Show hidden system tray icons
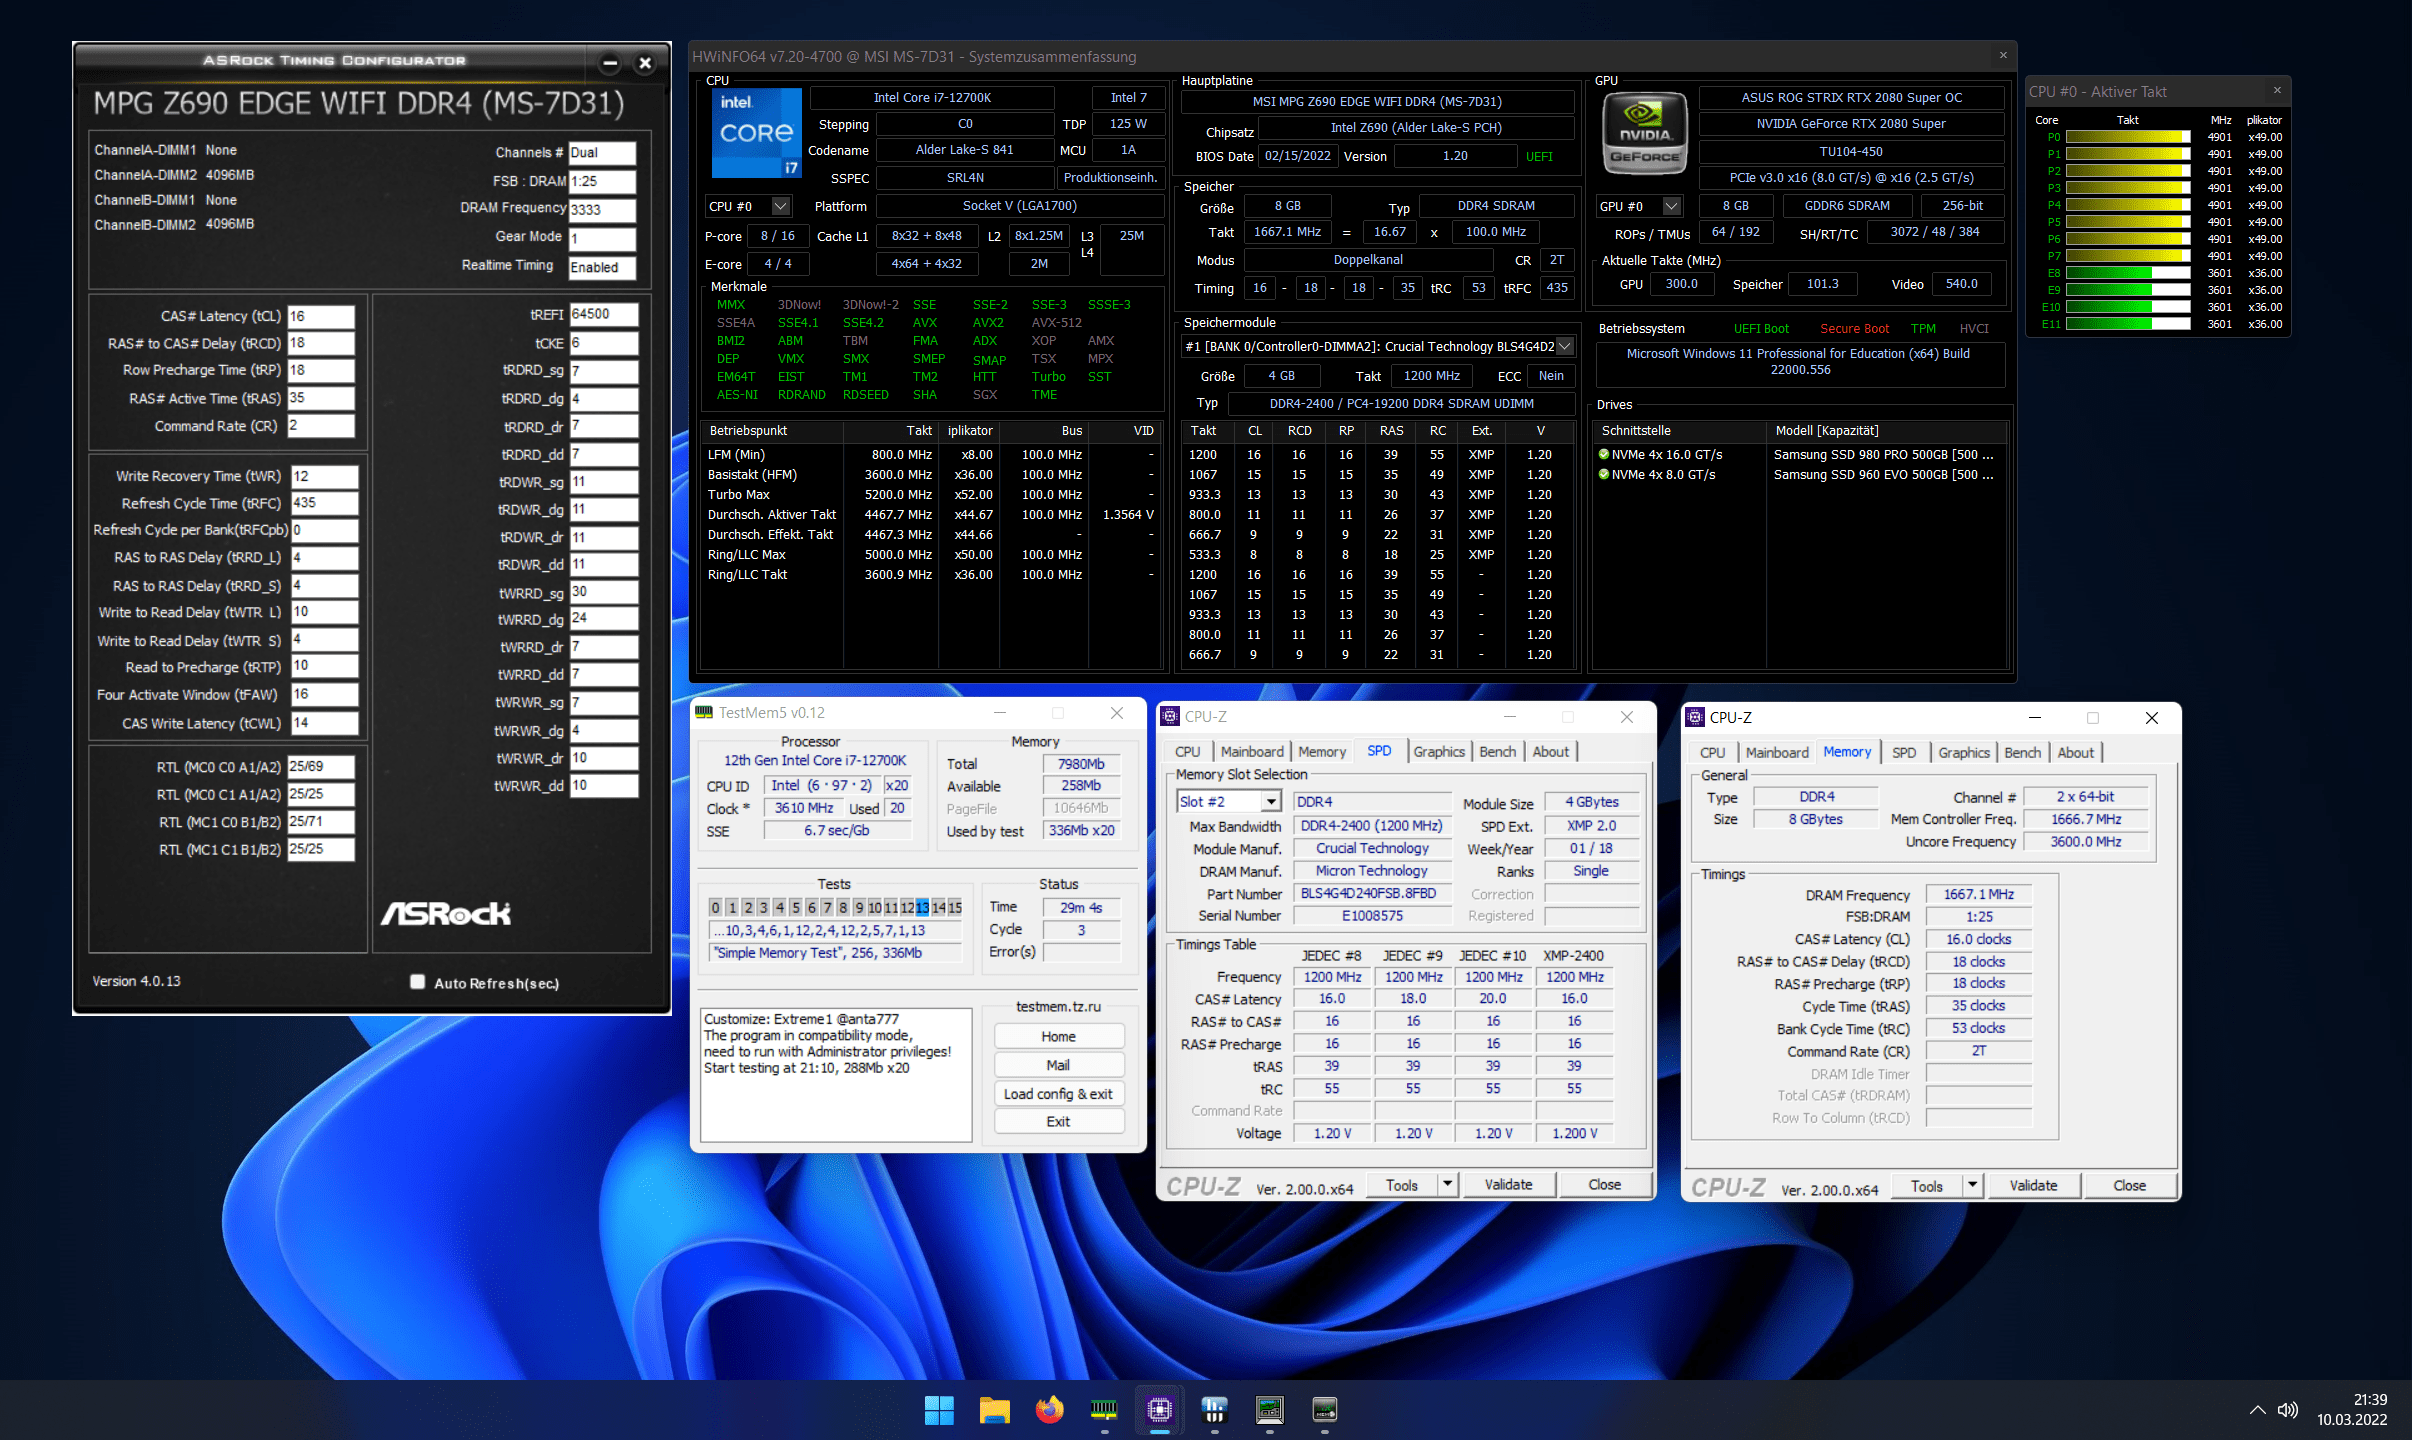The height and width of the screenshot is (1440, 2412). [2257, 1410]
